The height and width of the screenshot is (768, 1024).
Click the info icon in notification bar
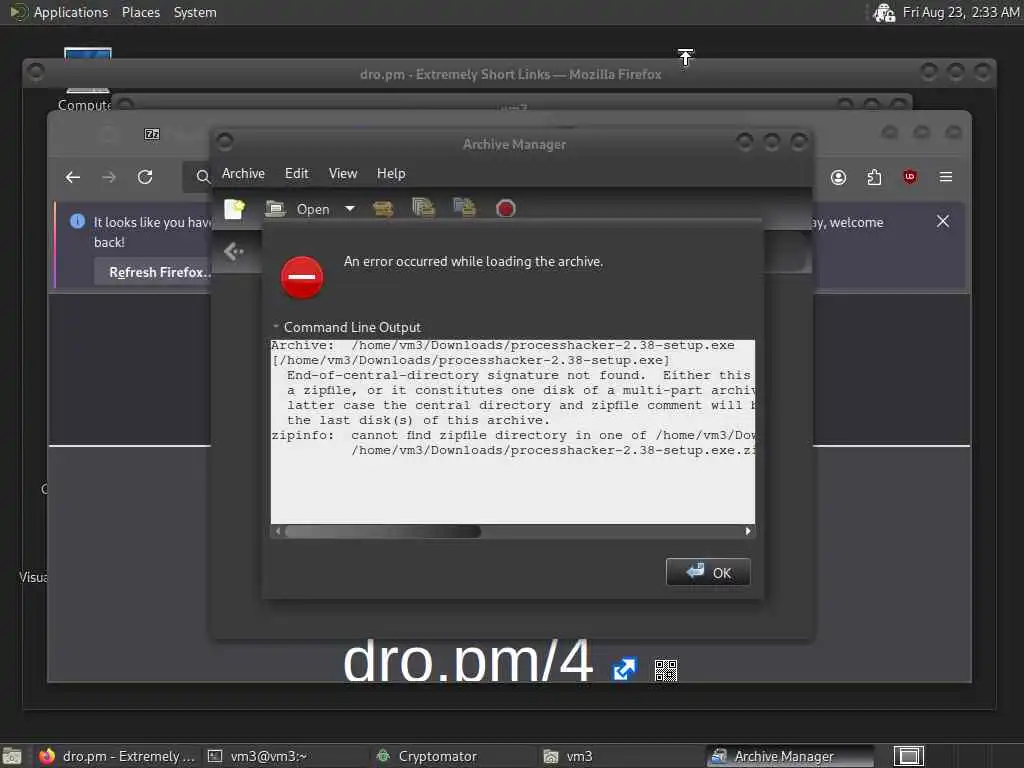pyautogui.click(x=77, y=221)
